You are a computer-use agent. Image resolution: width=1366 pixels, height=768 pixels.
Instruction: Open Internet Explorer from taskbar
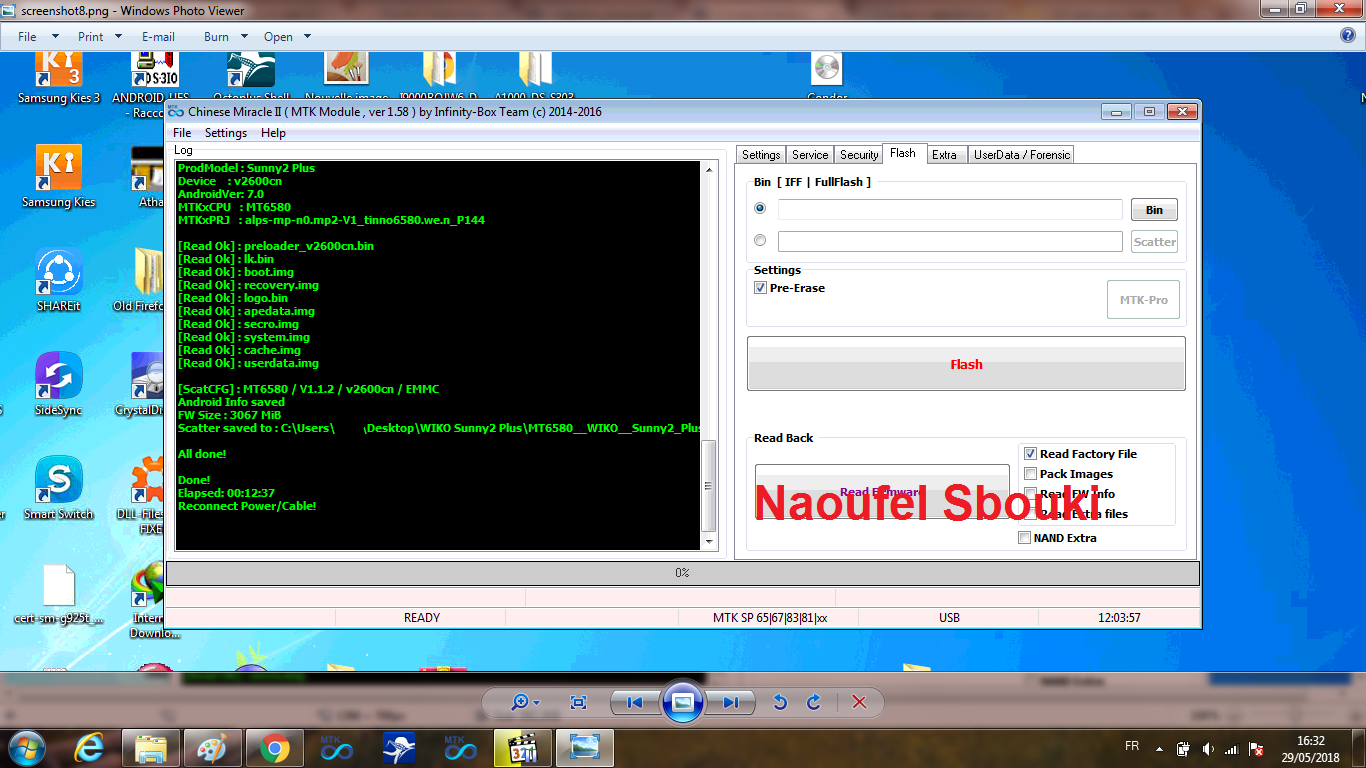[90, 748]
